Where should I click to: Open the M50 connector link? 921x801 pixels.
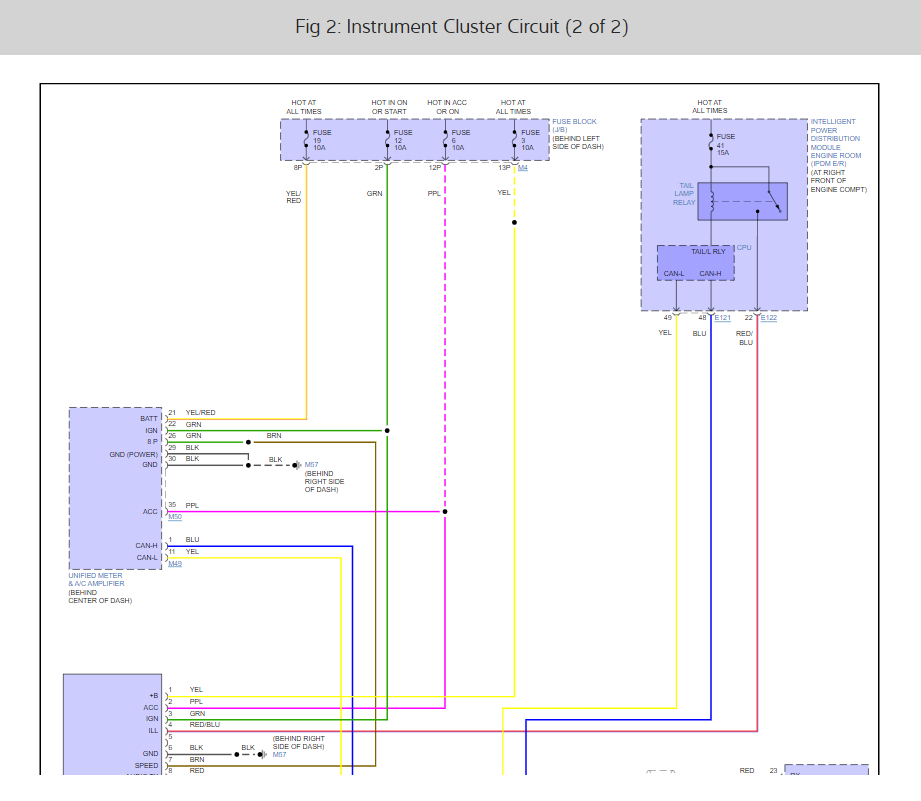(175, 517)
